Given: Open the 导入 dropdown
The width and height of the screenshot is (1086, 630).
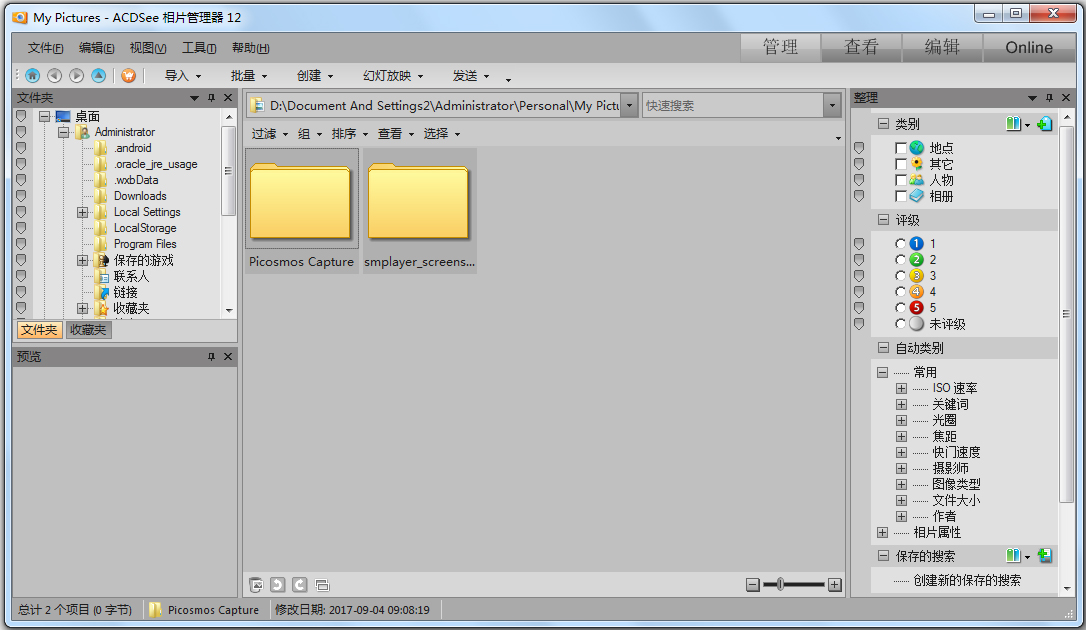Looking at the screenshot, I should click(x=183, y=75).
